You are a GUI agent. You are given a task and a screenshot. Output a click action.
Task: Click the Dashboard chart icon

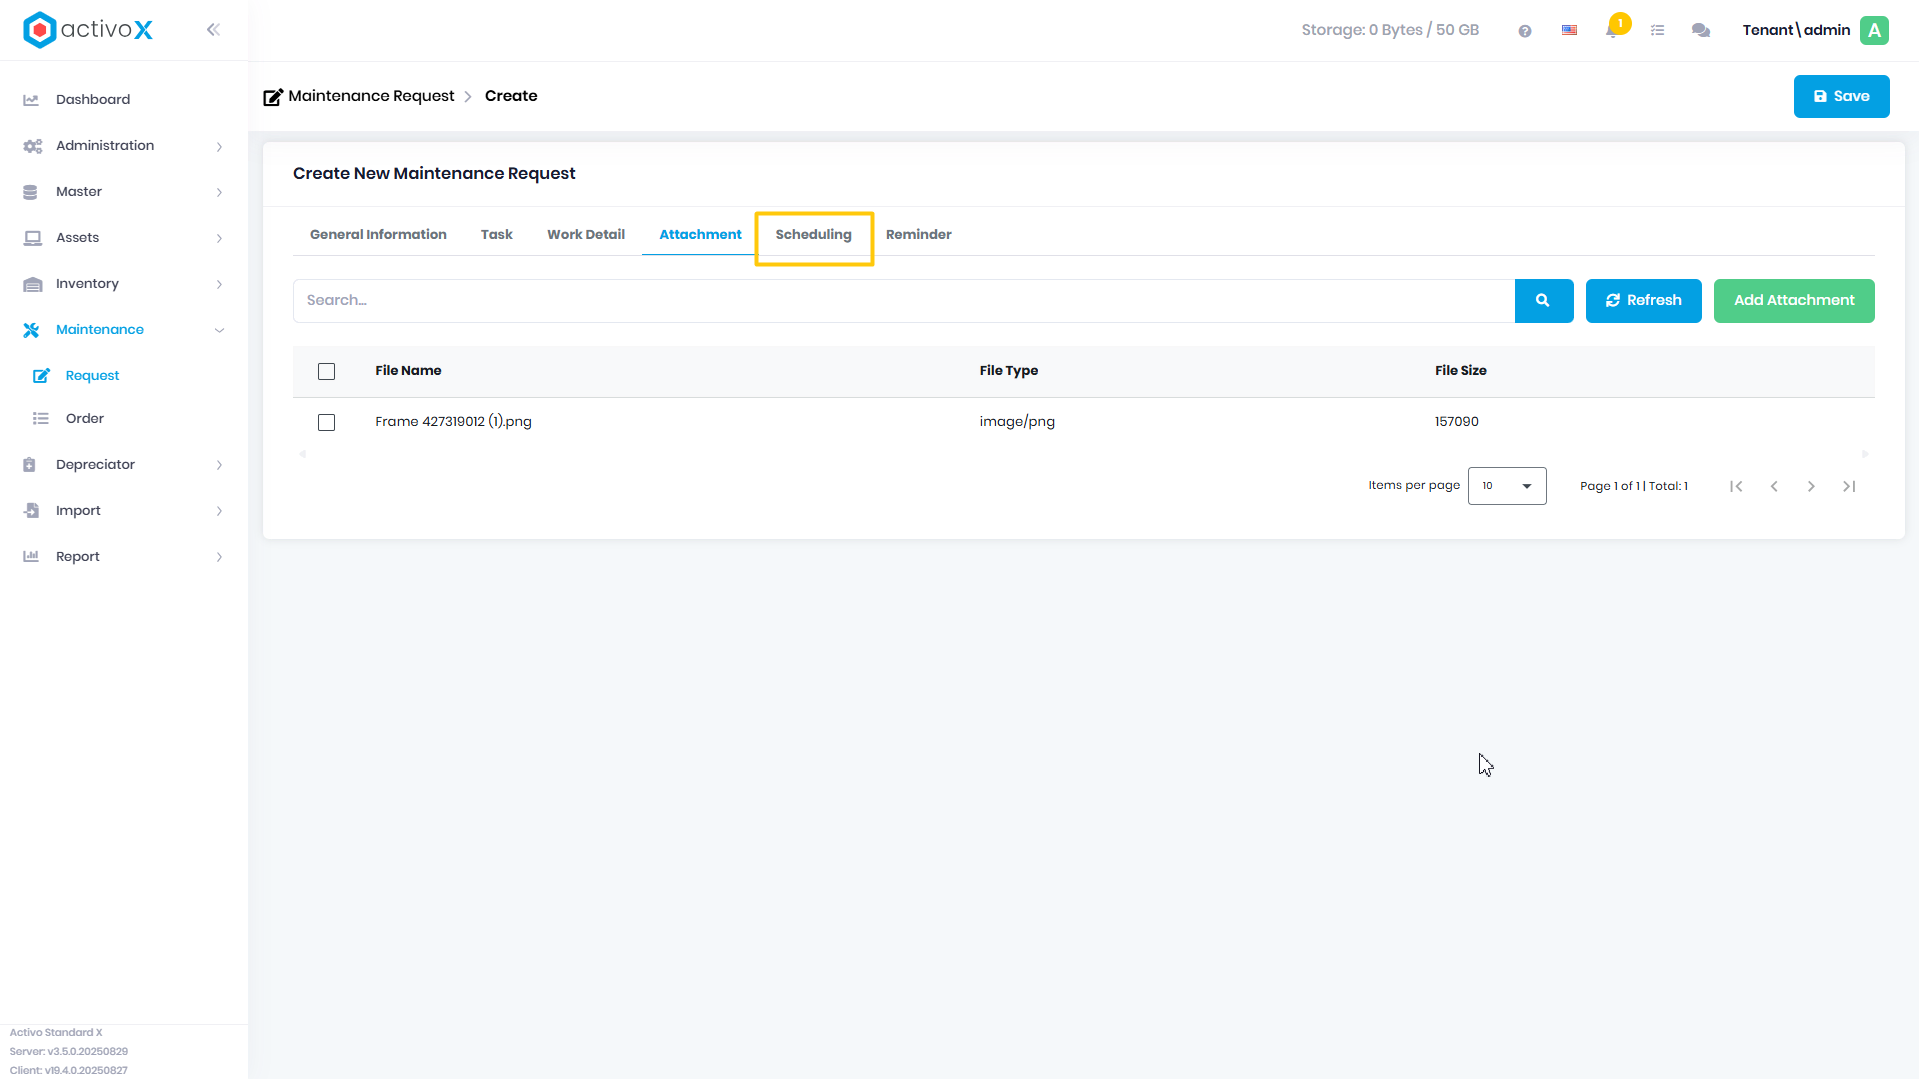32,100
